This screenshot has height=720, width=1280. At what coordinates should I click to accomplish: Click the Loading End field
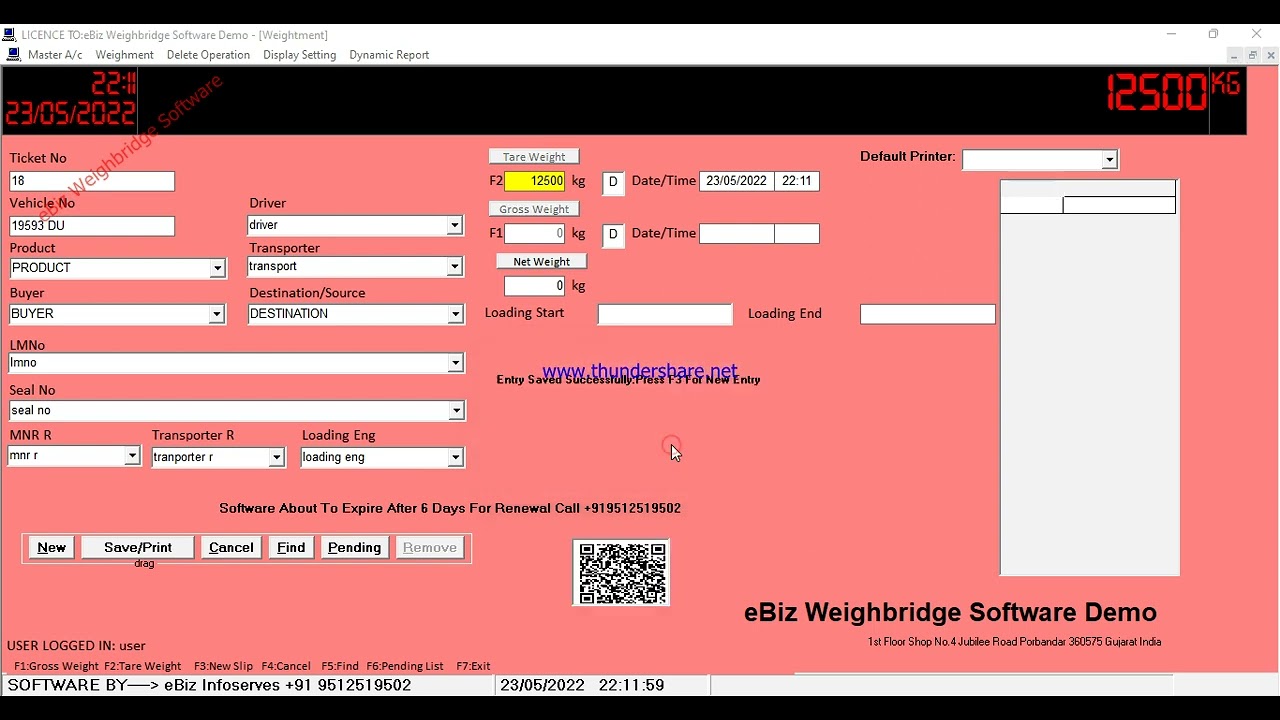928,314
